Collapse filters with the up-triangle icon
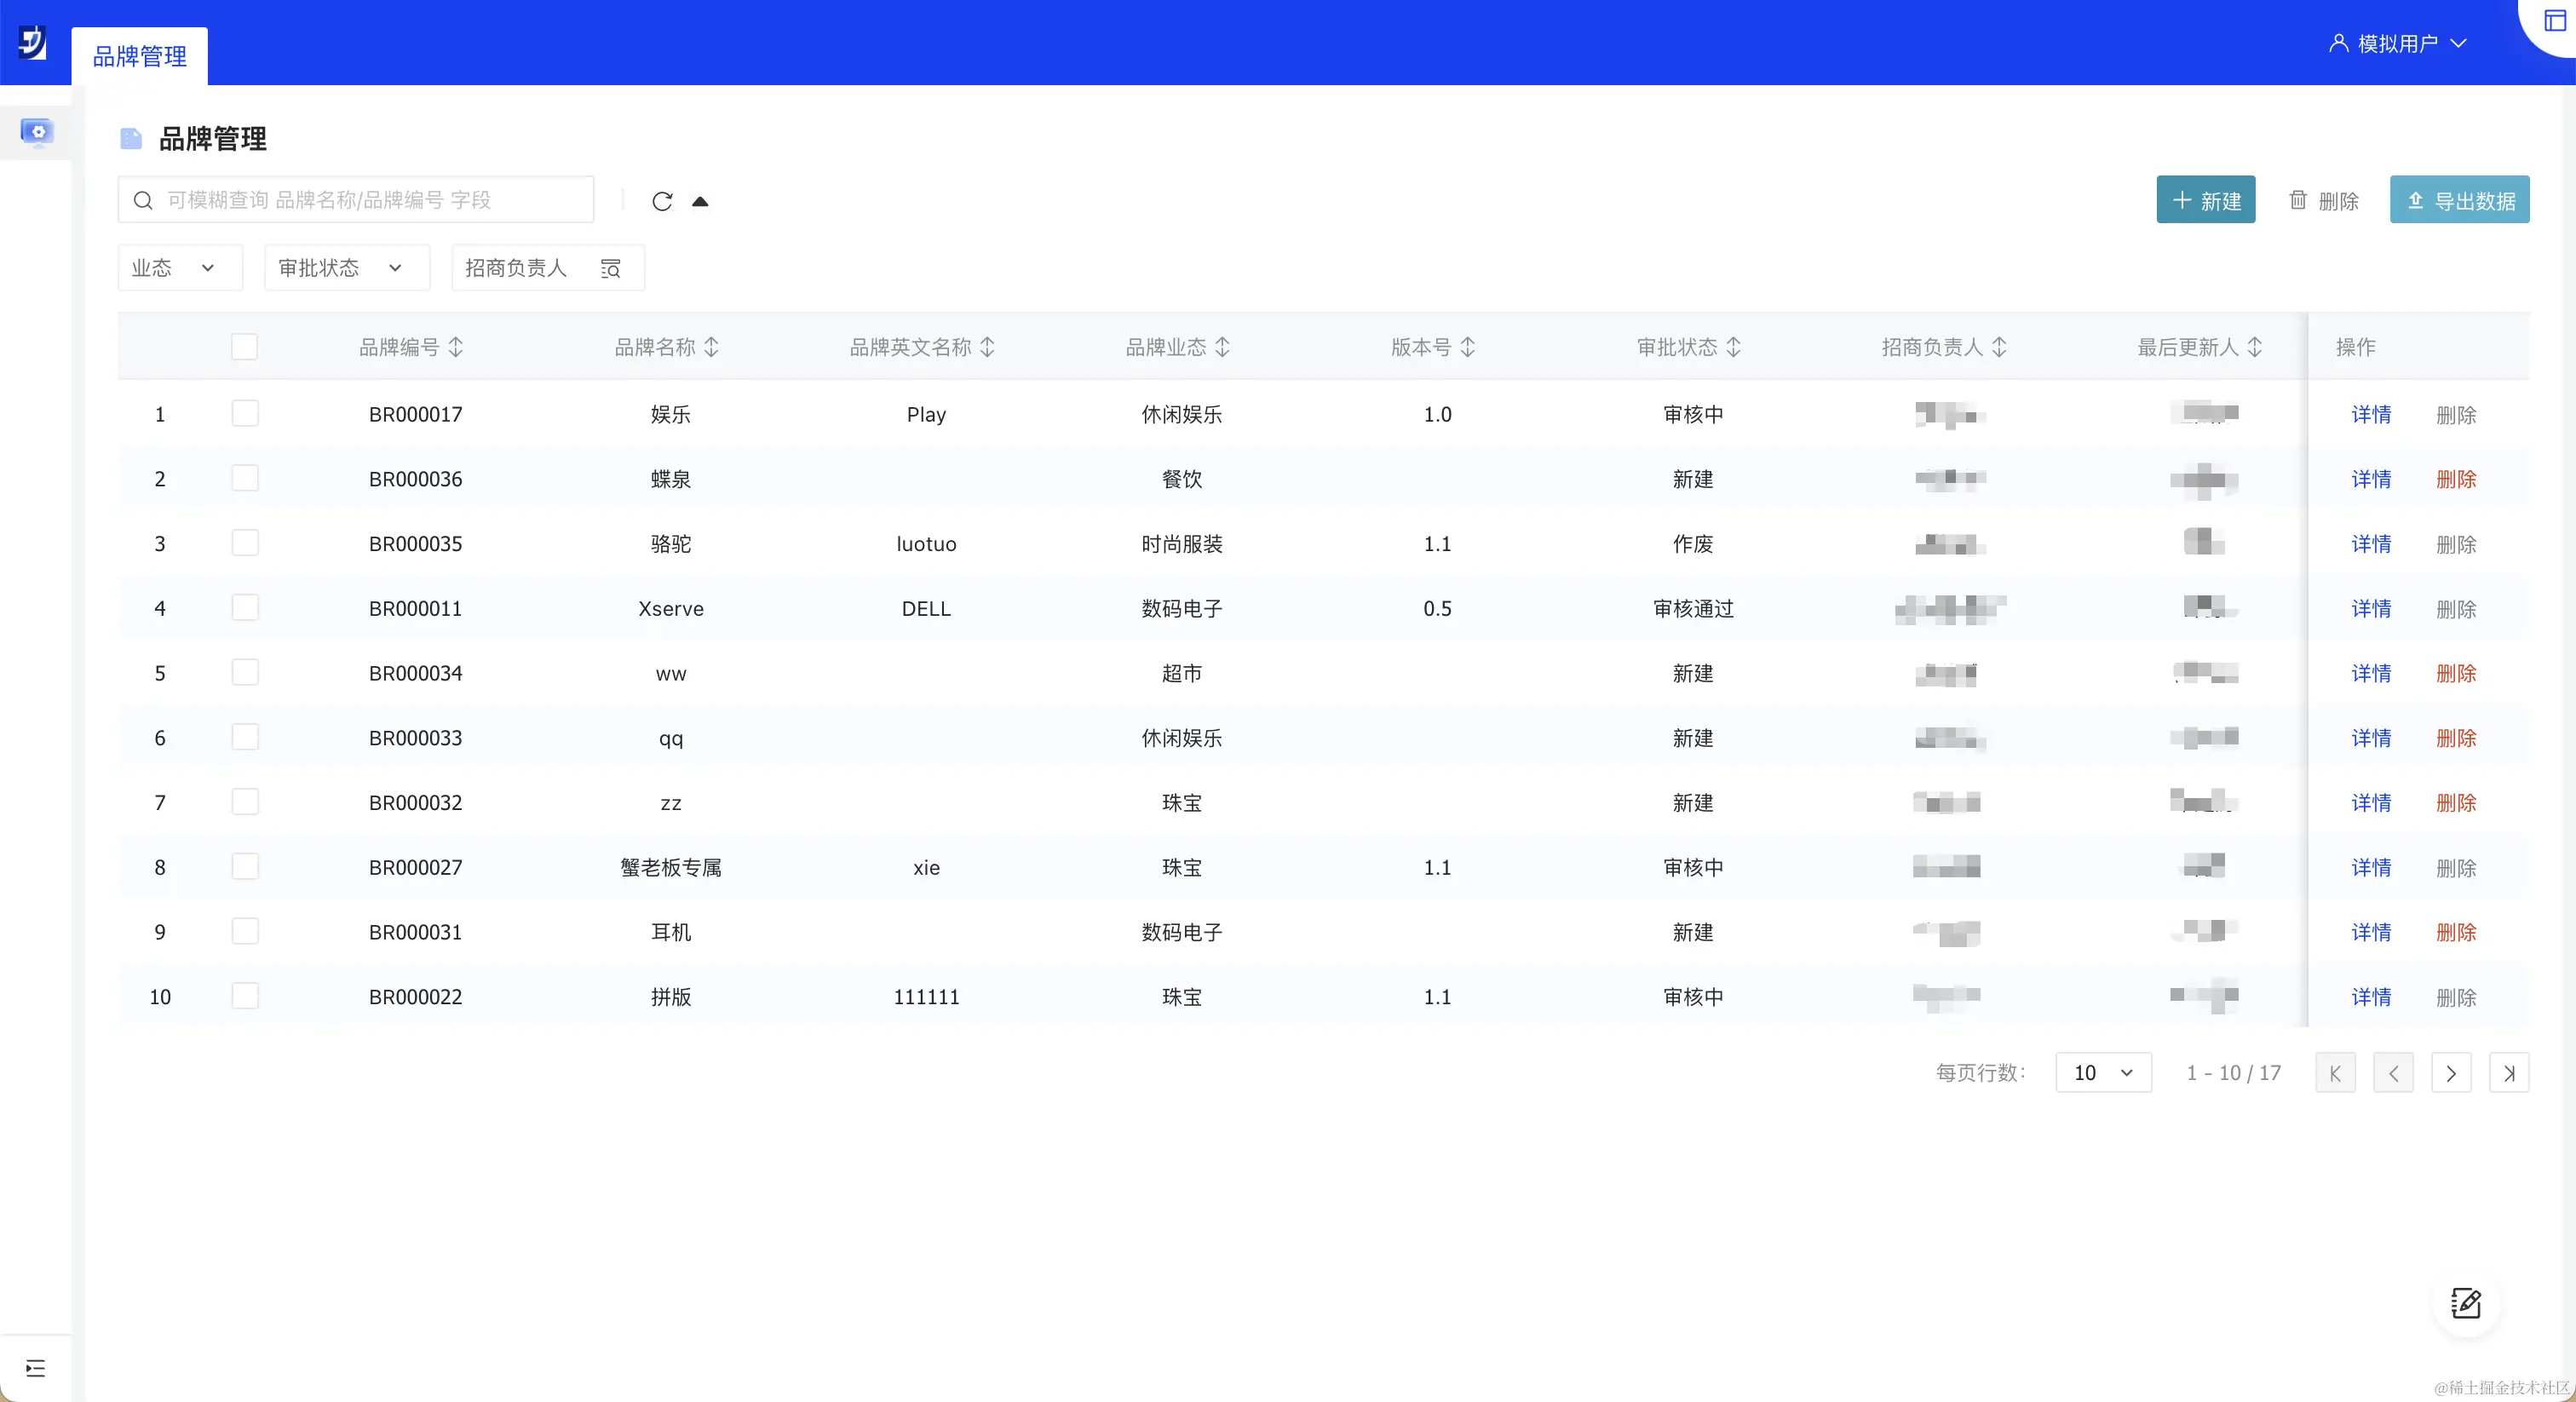2576x1402 pixels. tap(700, 201)
